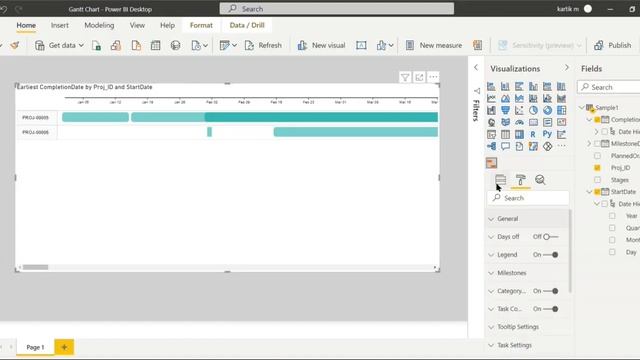Screen dimensions: 640x360
Task: Click the Publish button
Action: pos(613,45)
